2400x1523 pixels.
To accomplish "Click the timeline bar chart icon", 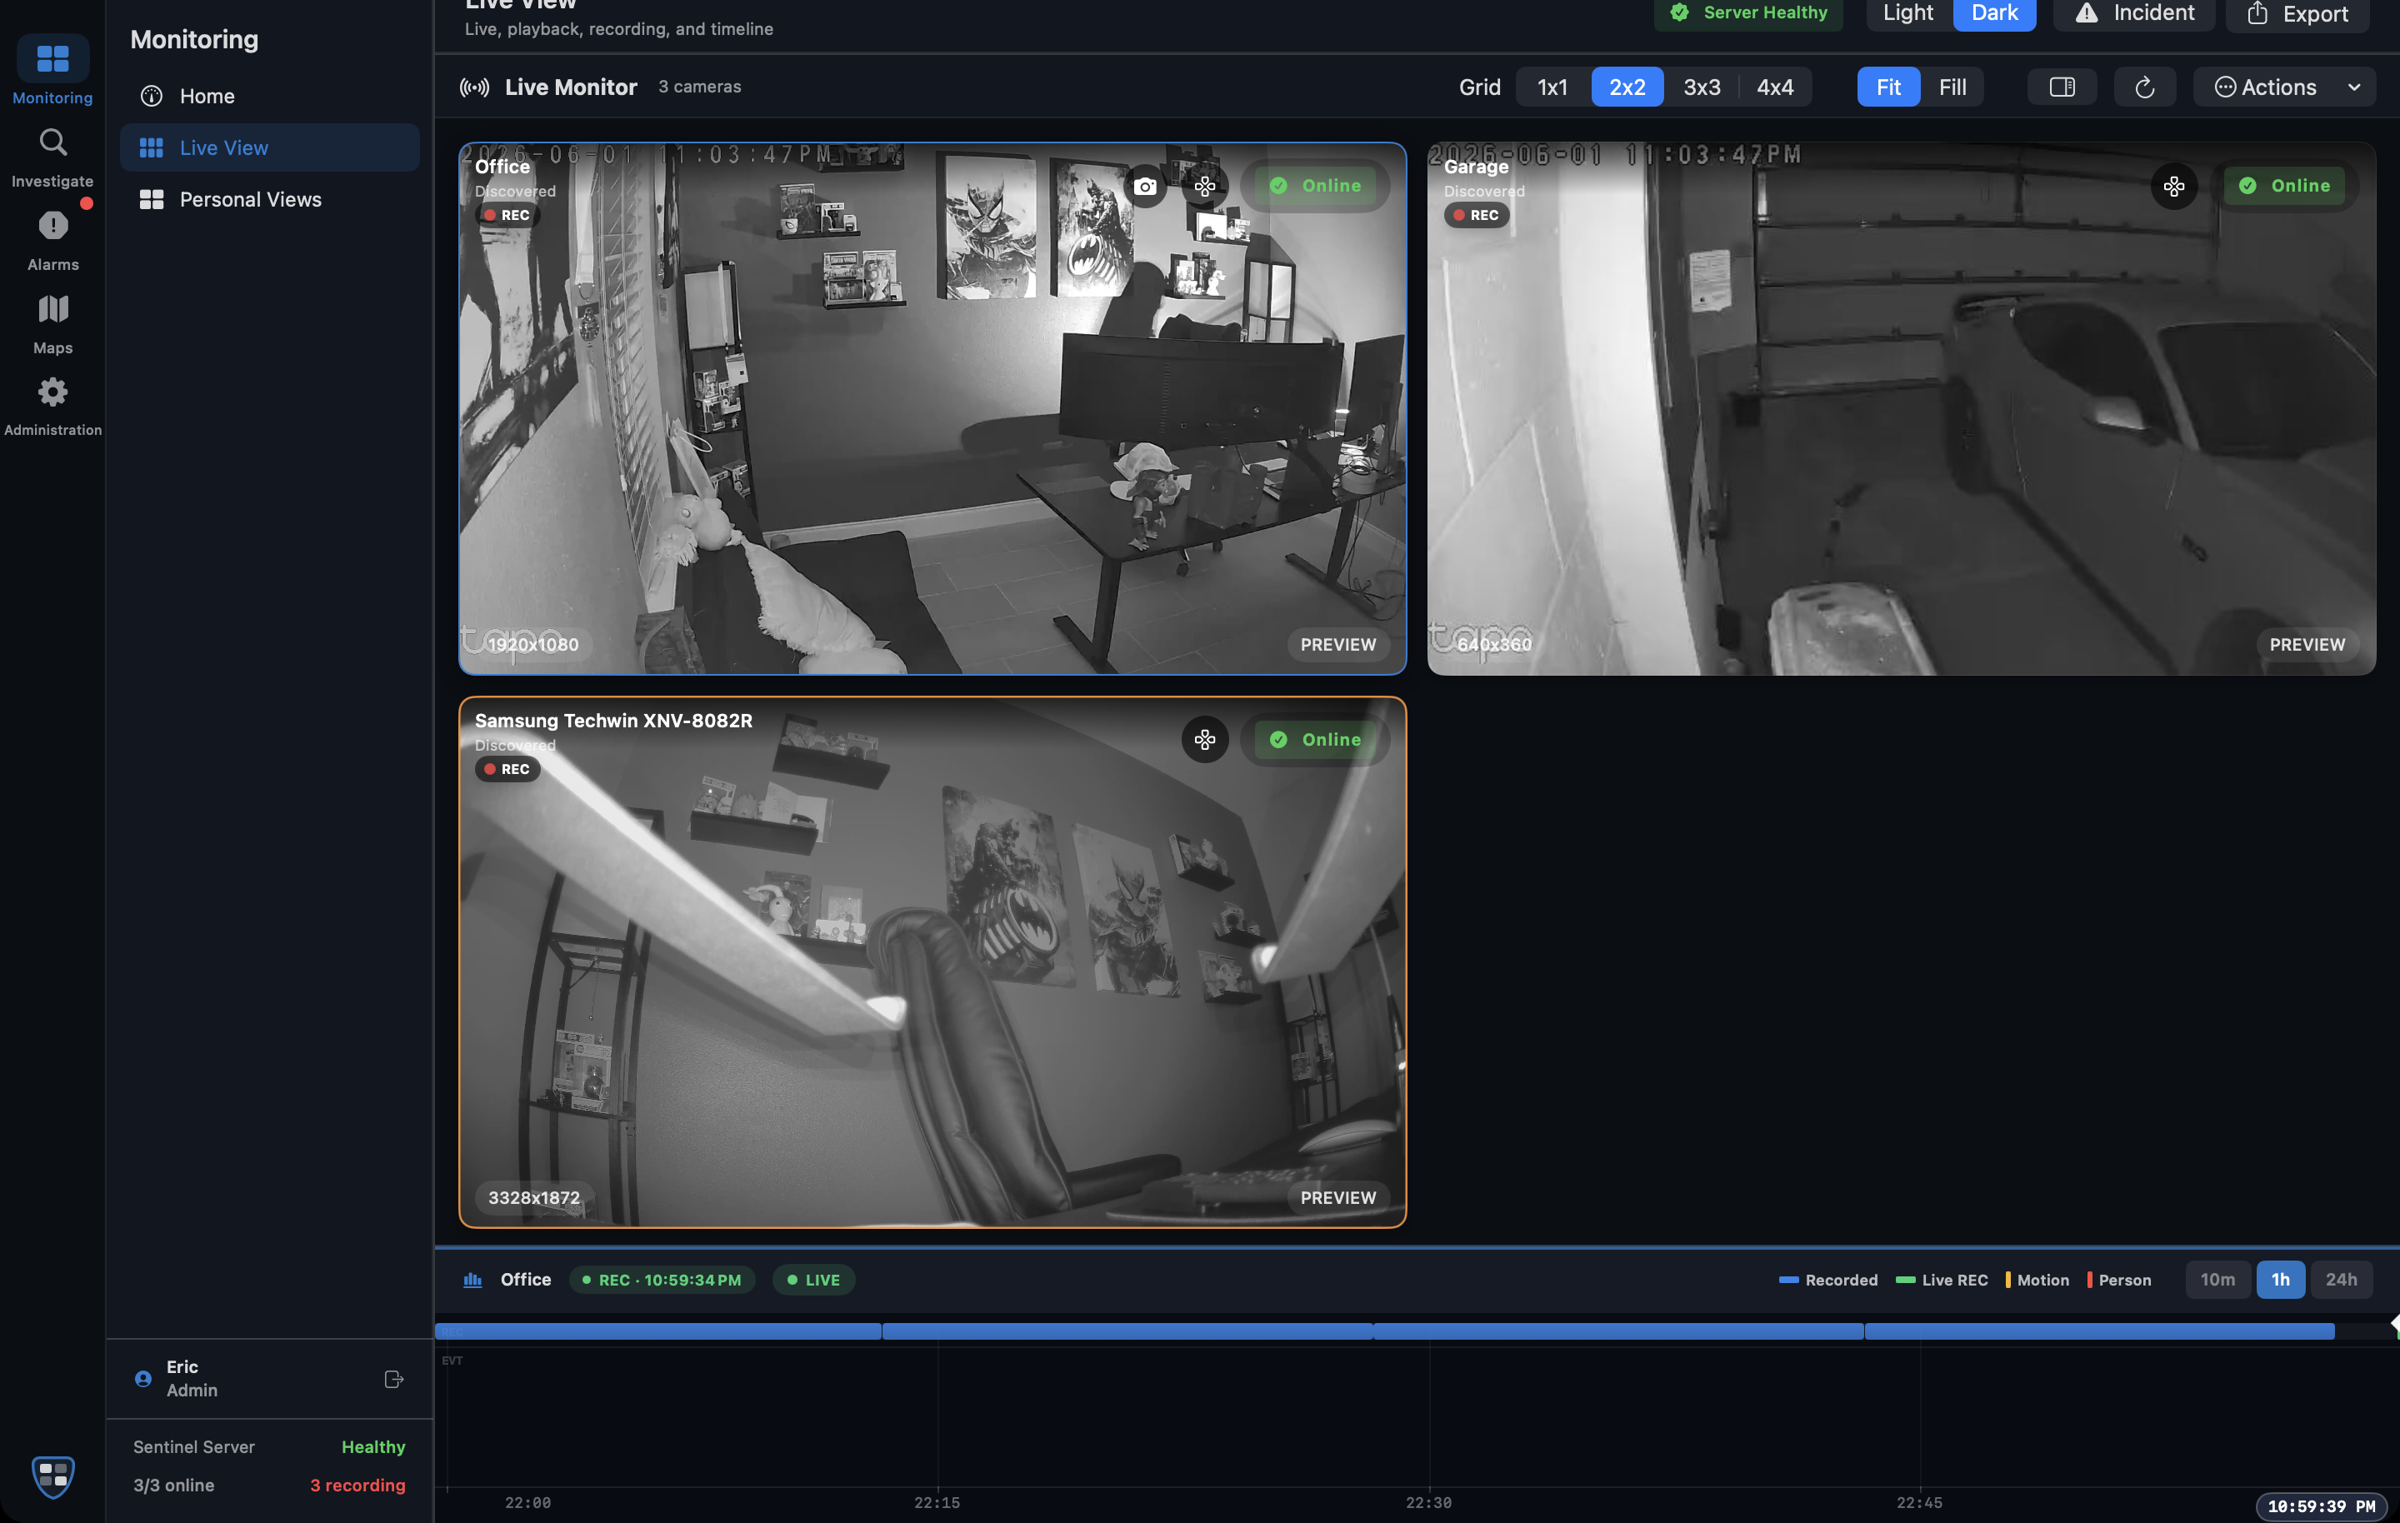I will 472,1279.
